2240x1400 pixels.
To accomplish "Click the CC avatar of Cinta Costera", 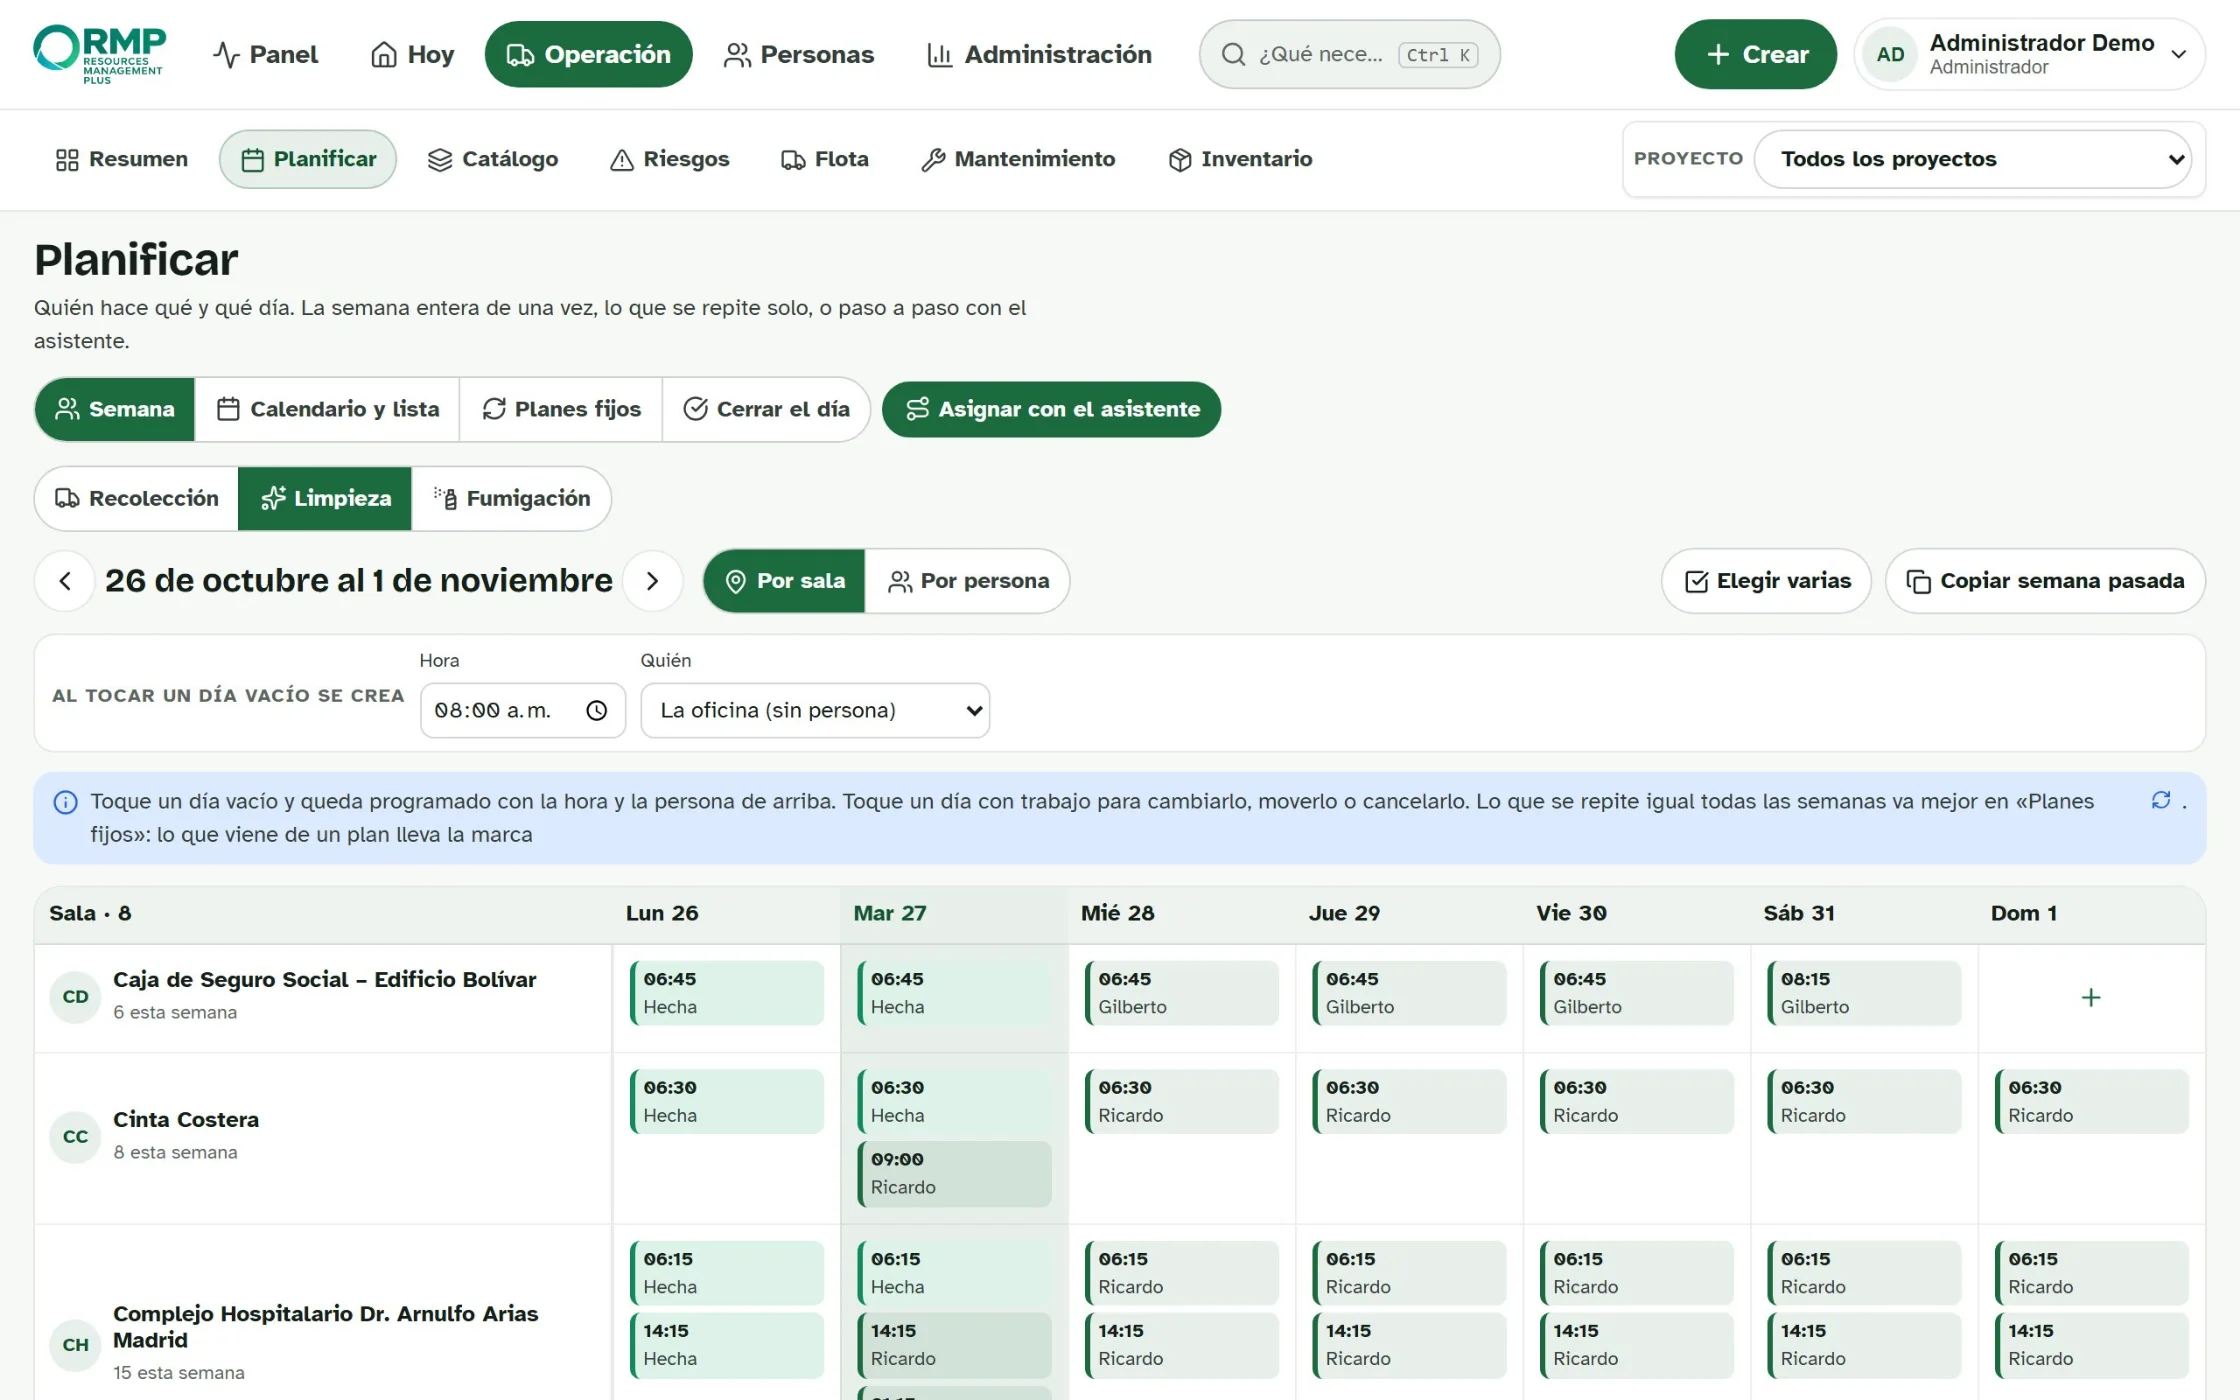I will click(x=76, y=1137).
